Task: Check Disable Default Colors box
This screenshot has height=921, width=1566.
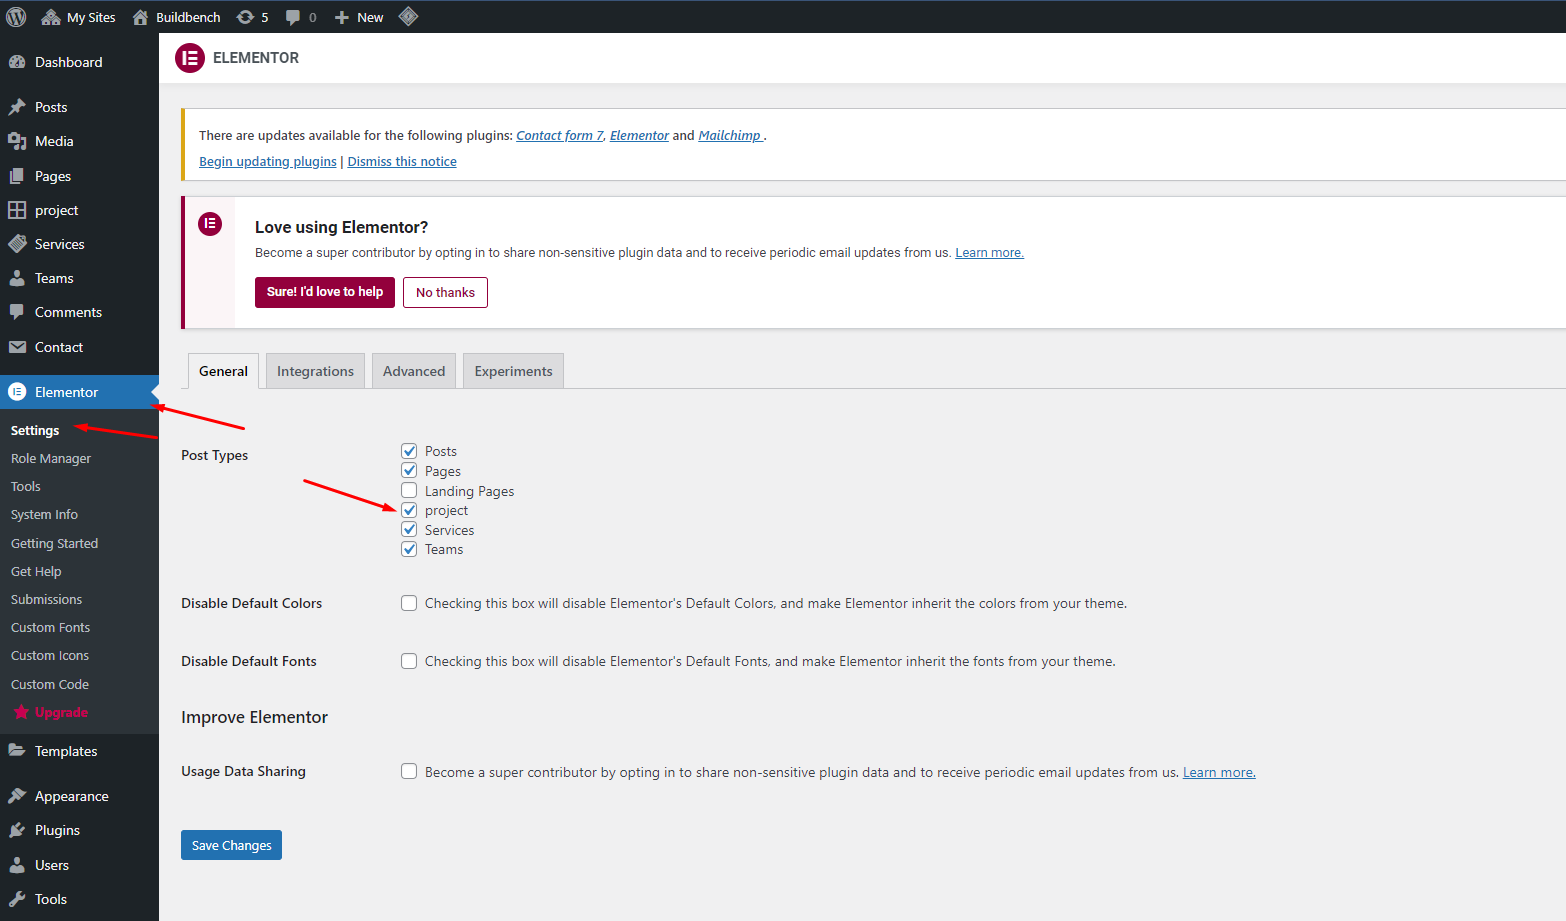Action: click(x=409, y=603)
